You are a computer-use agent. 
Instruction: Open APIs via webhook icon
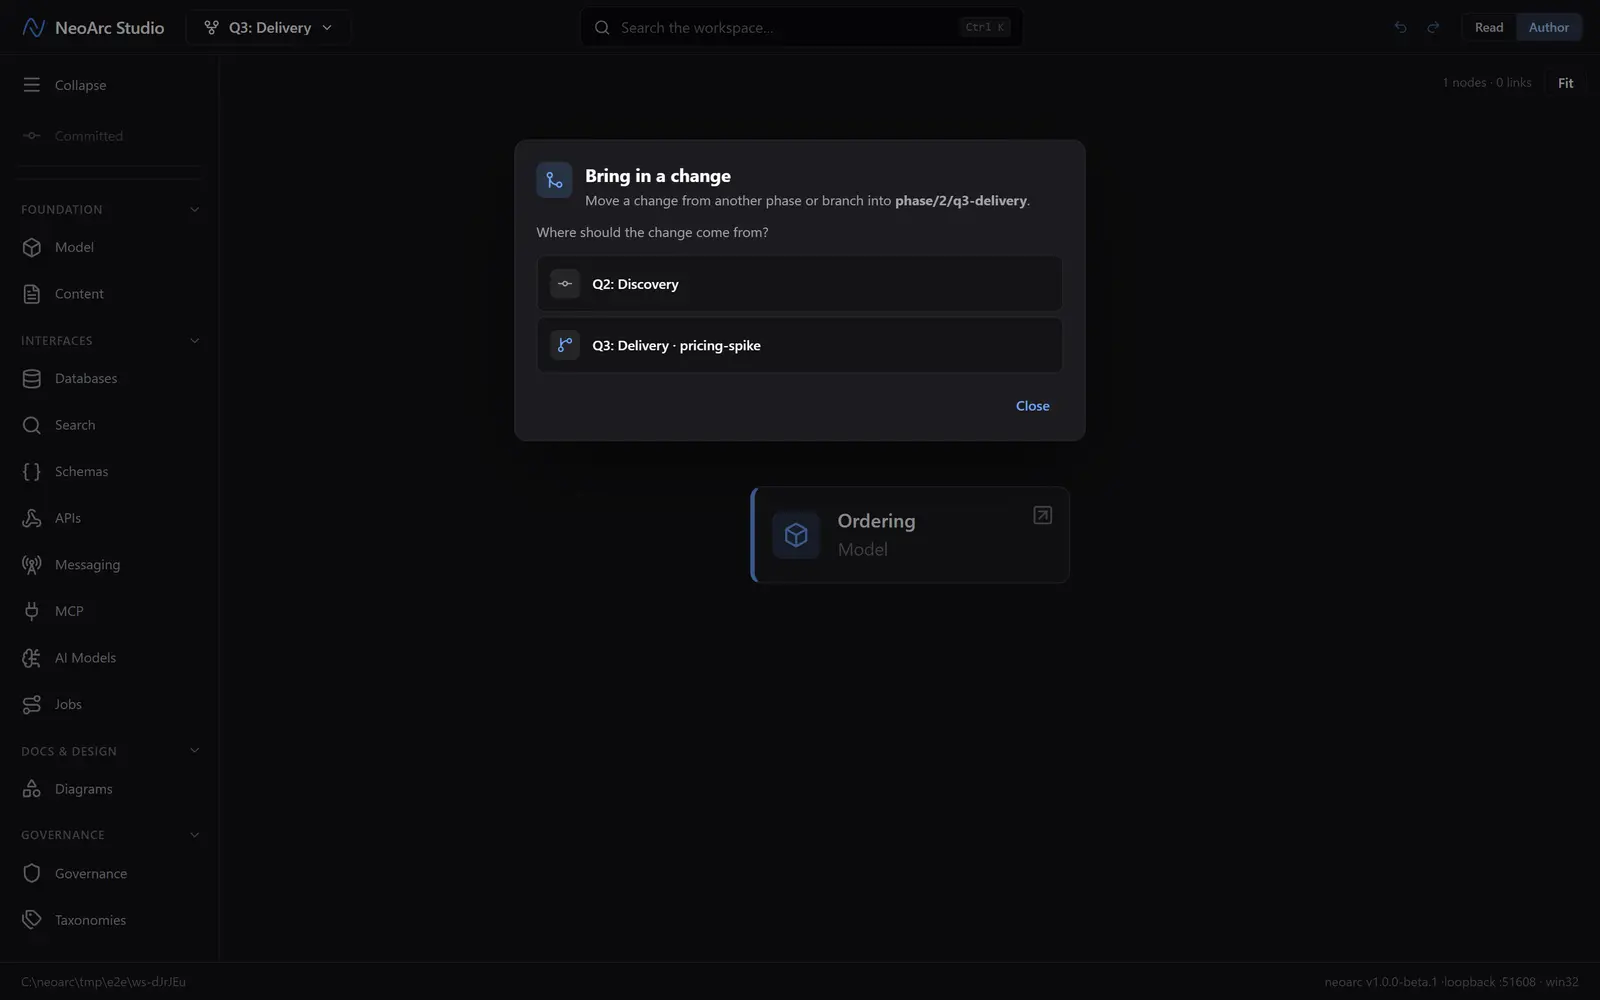(x=32, y=518)
